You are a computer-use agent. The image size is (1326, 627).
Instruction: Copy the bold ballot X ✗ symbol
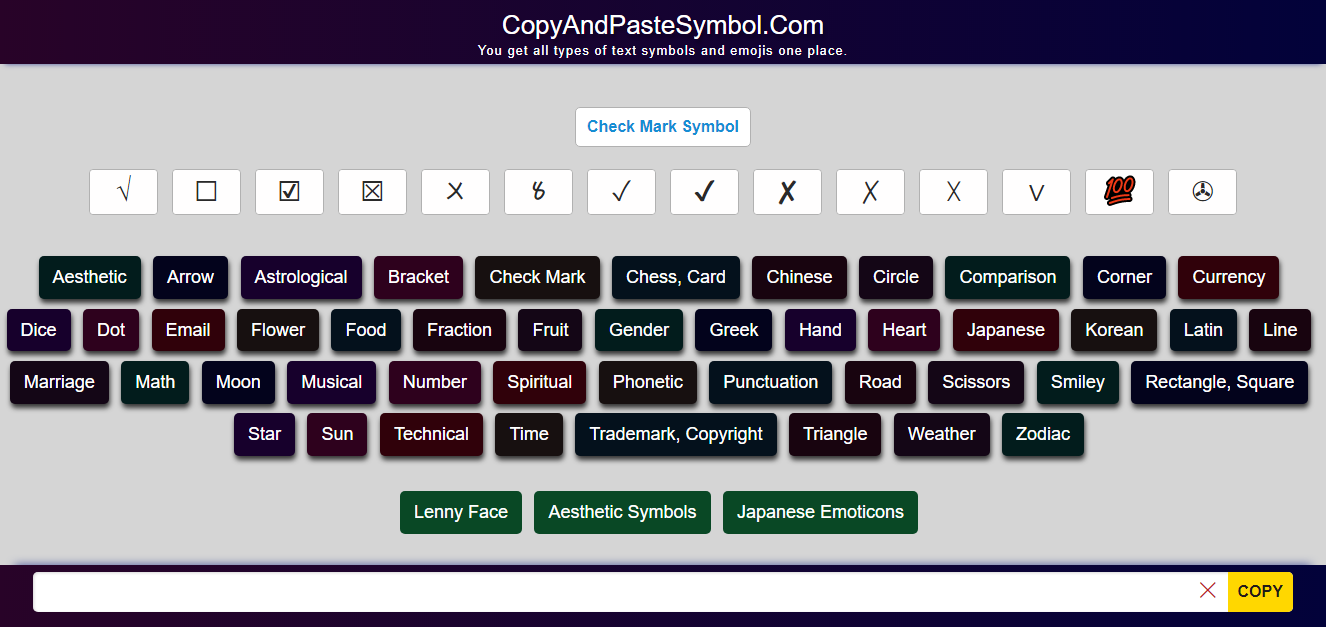(787, 192)
